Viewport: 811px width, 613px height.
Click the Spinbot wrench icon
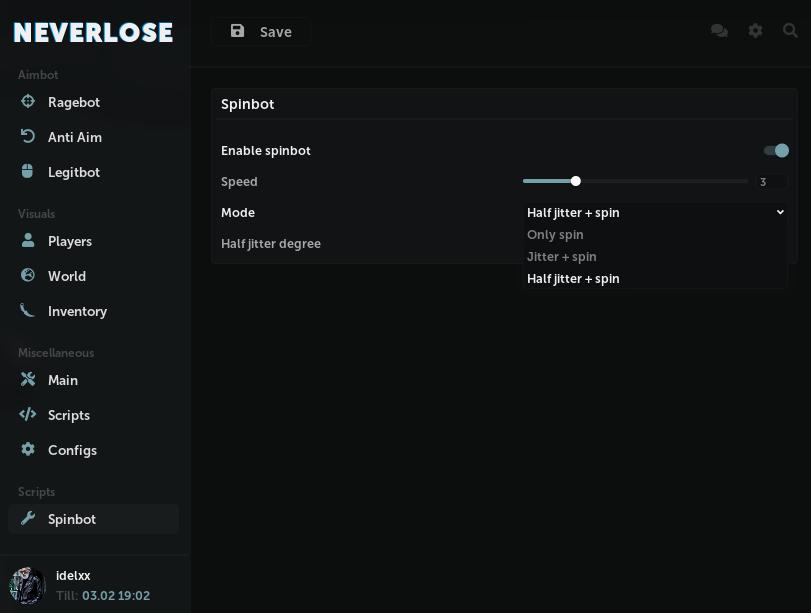(27, 518)
